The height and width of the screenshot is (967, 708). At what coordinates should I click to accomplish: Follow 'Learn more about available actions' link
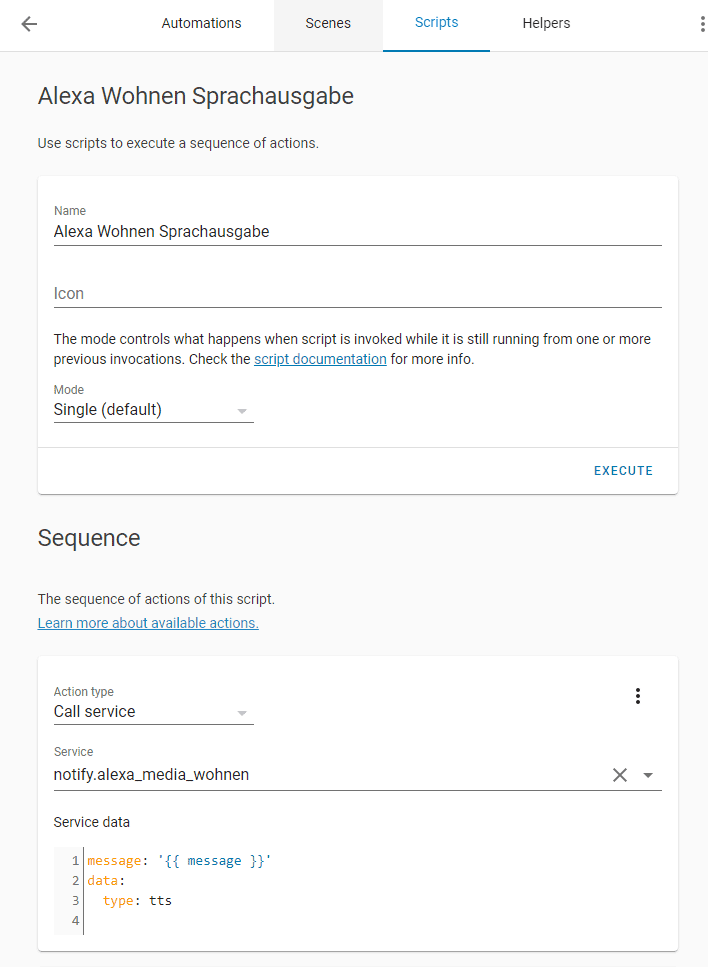click(x=148, y=623)
